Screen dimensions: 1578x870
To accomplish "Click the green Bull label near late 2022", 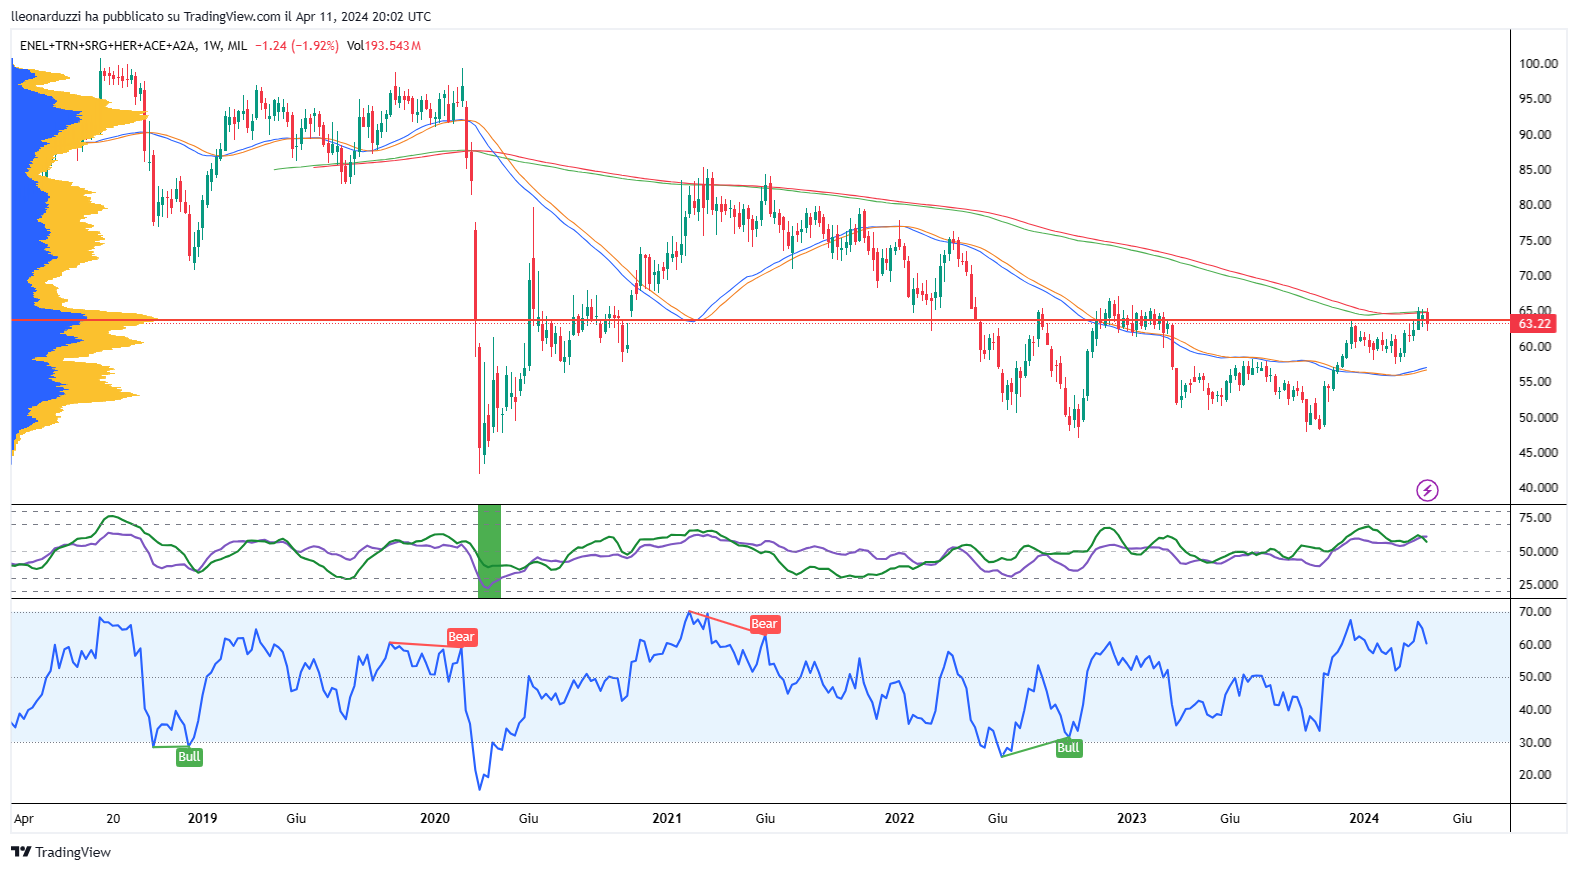I will (1068, 748).
